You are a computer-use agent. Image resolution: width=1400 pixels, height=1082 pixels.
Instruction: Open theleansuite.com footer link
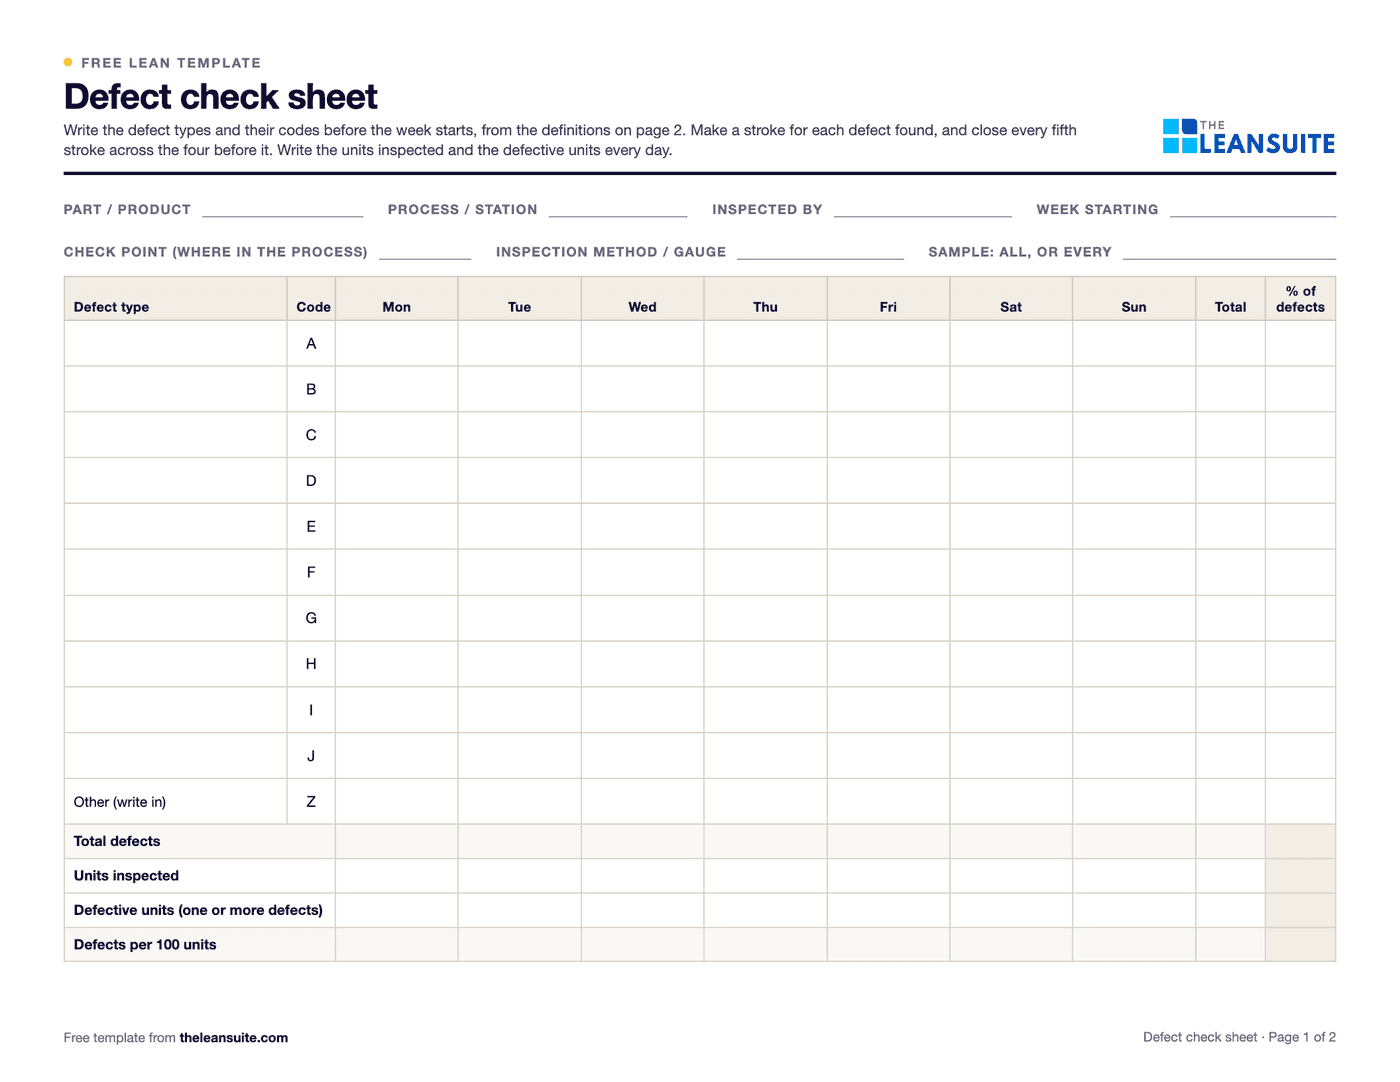[x=234, y=1038]
